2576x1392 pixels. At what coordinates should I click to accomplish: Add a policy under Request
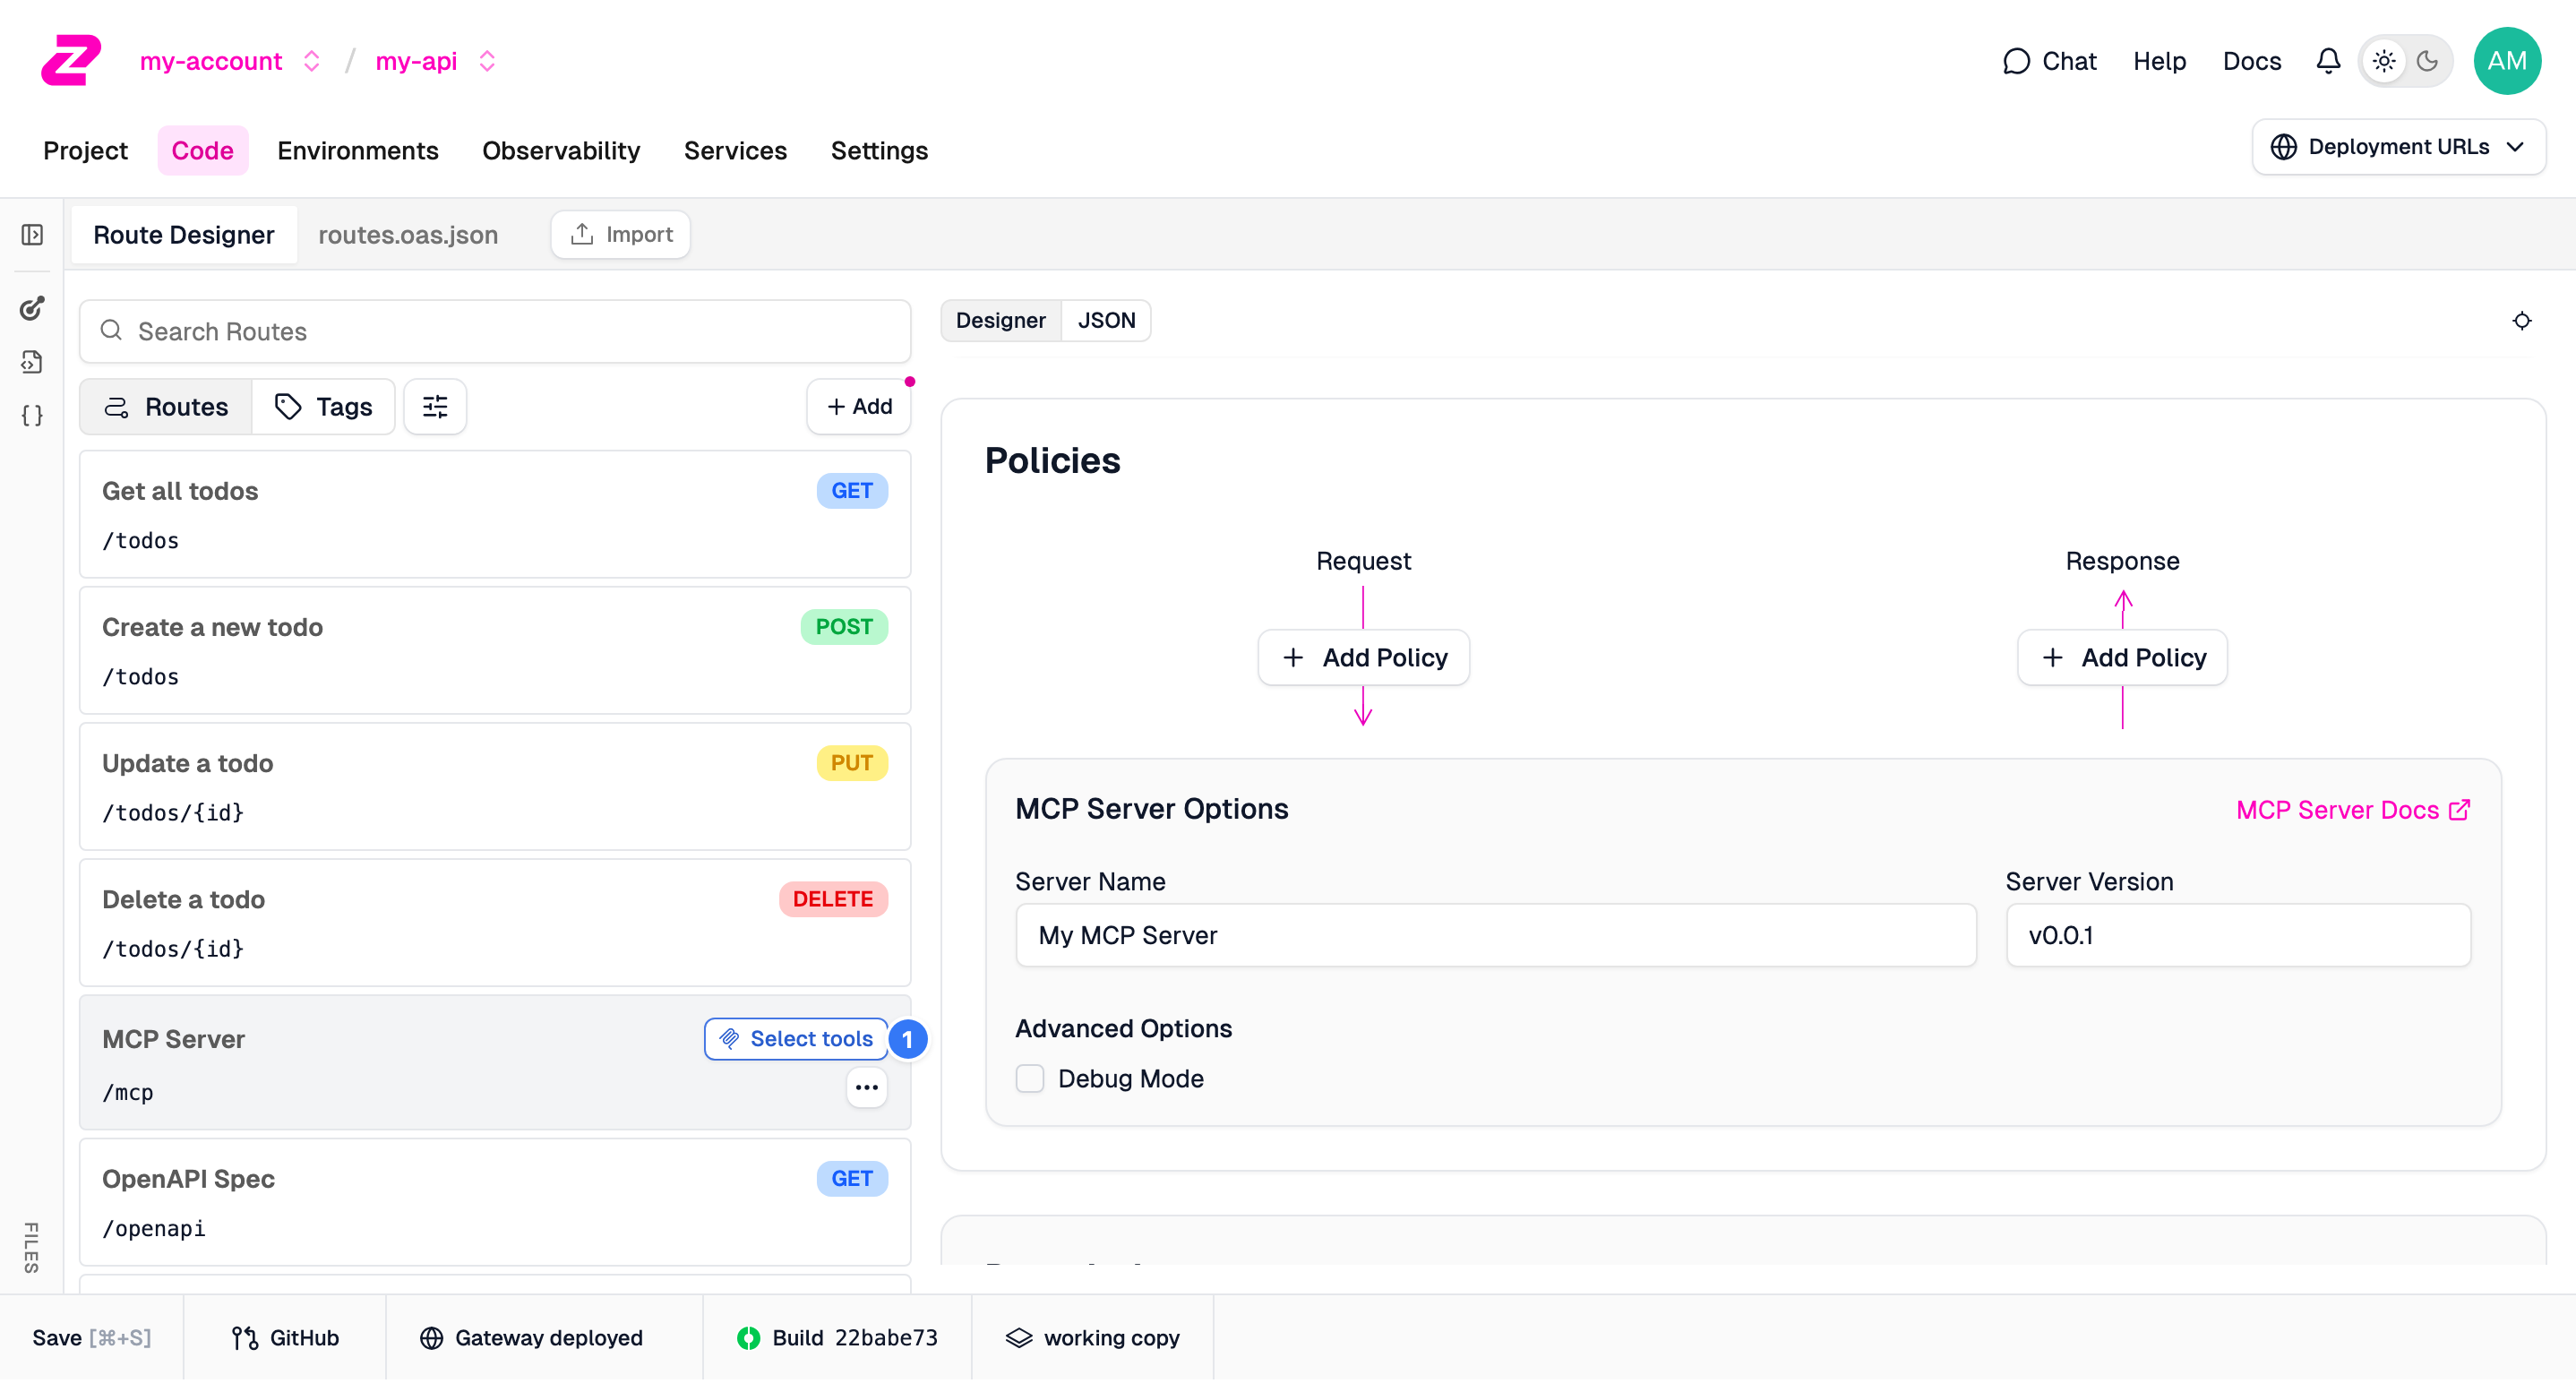(x=1363, y=657)
